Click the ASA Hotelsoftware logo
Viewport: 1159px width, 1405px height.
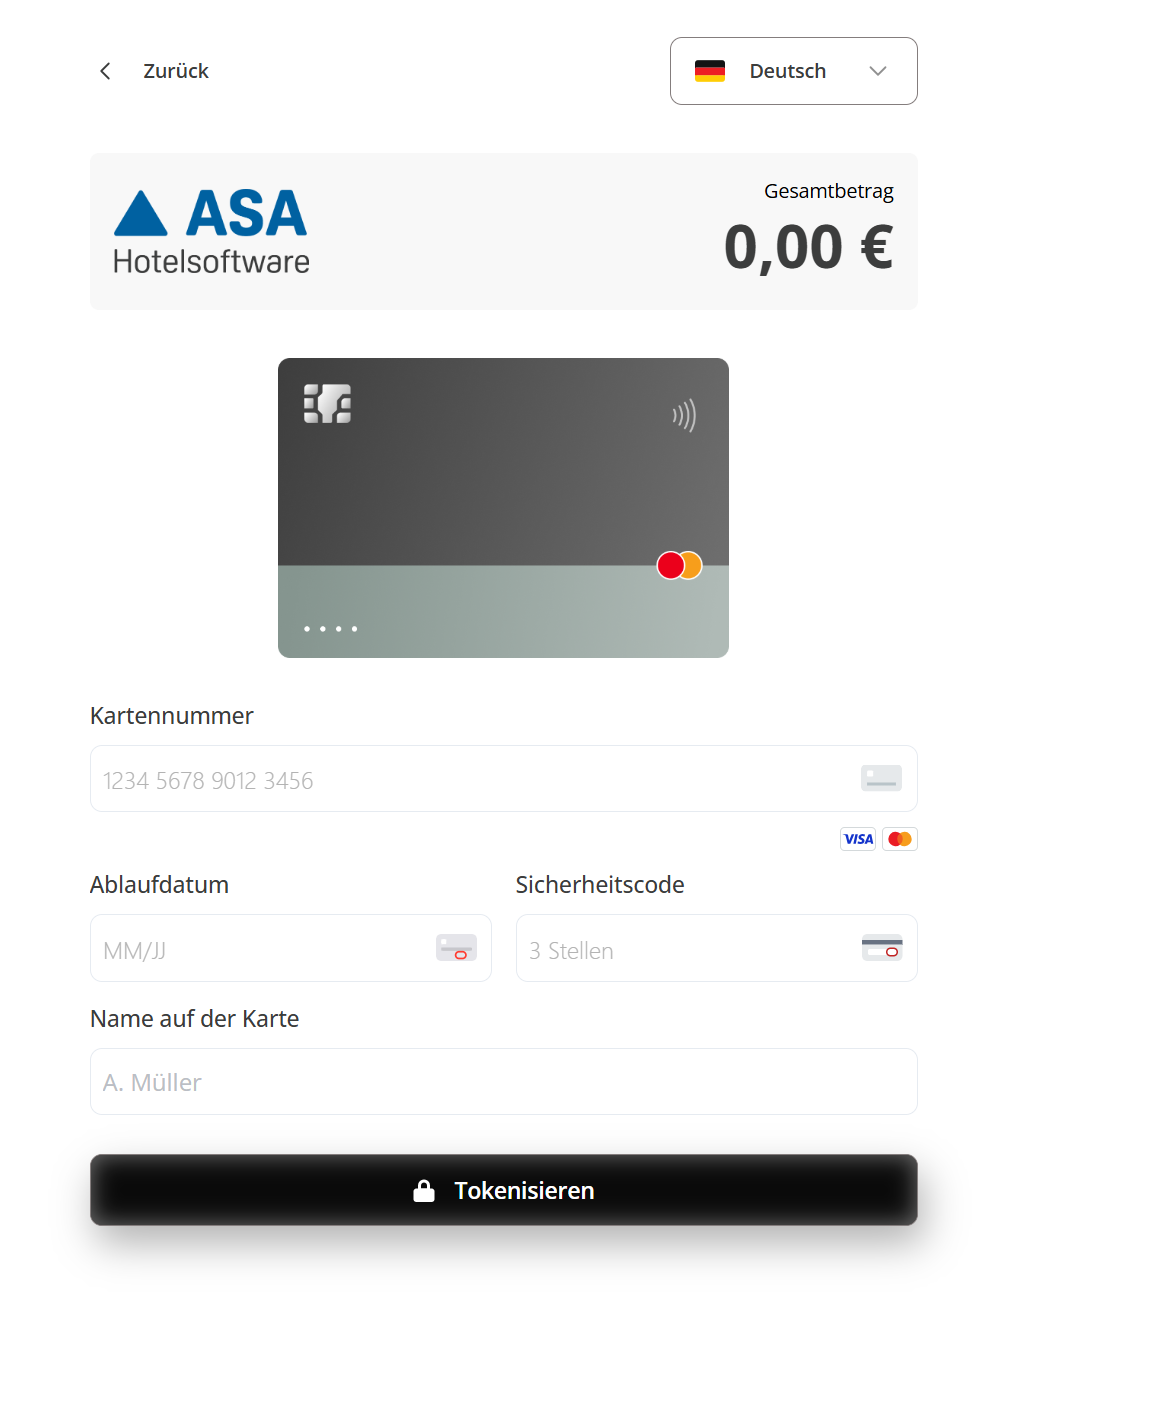coord(211,232)
